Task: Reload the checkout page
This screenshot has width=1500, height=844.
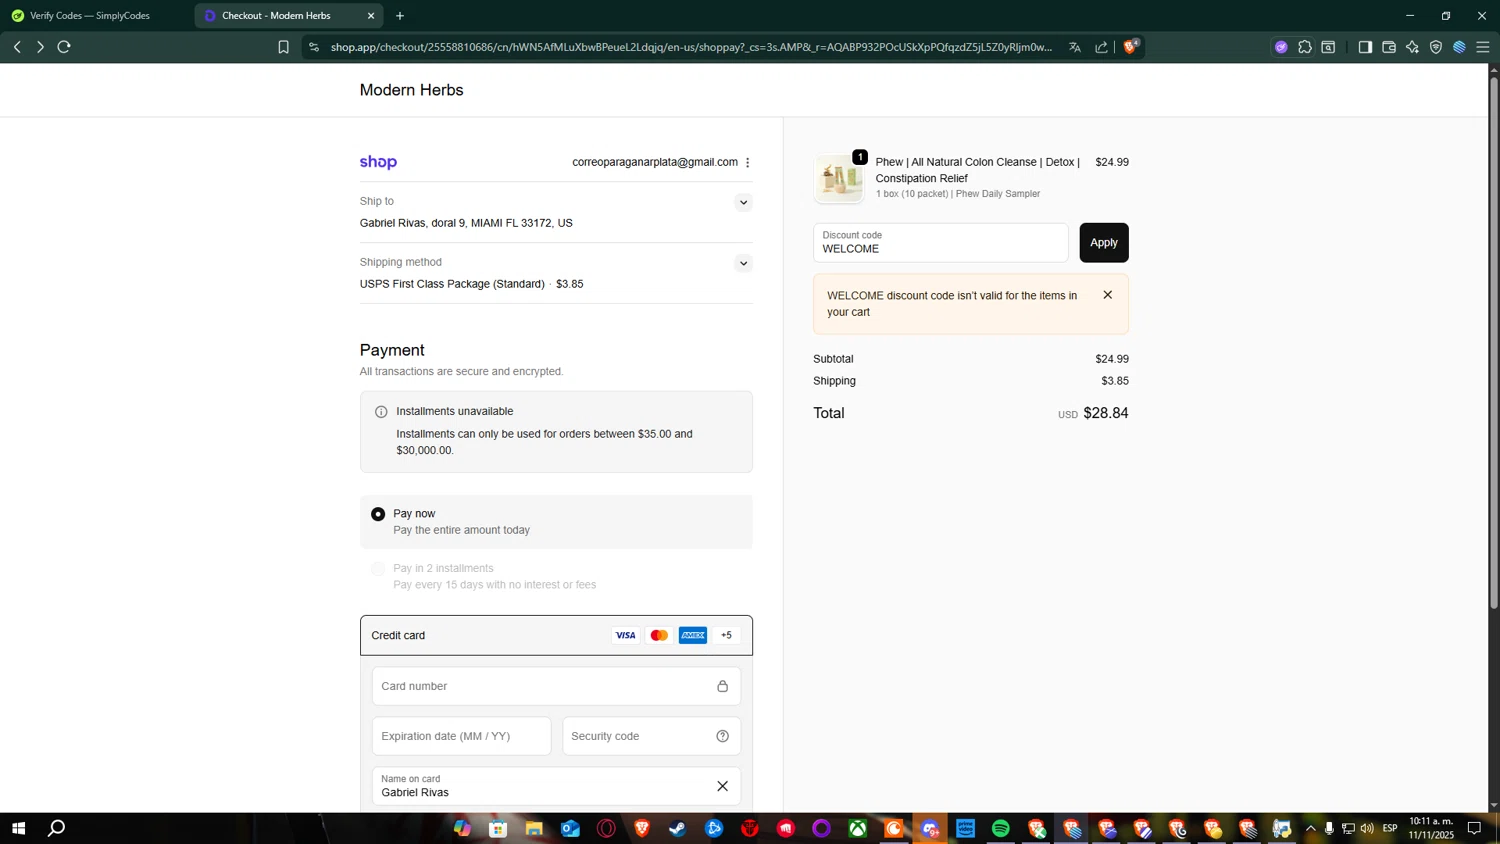Action: pos(64,47)
